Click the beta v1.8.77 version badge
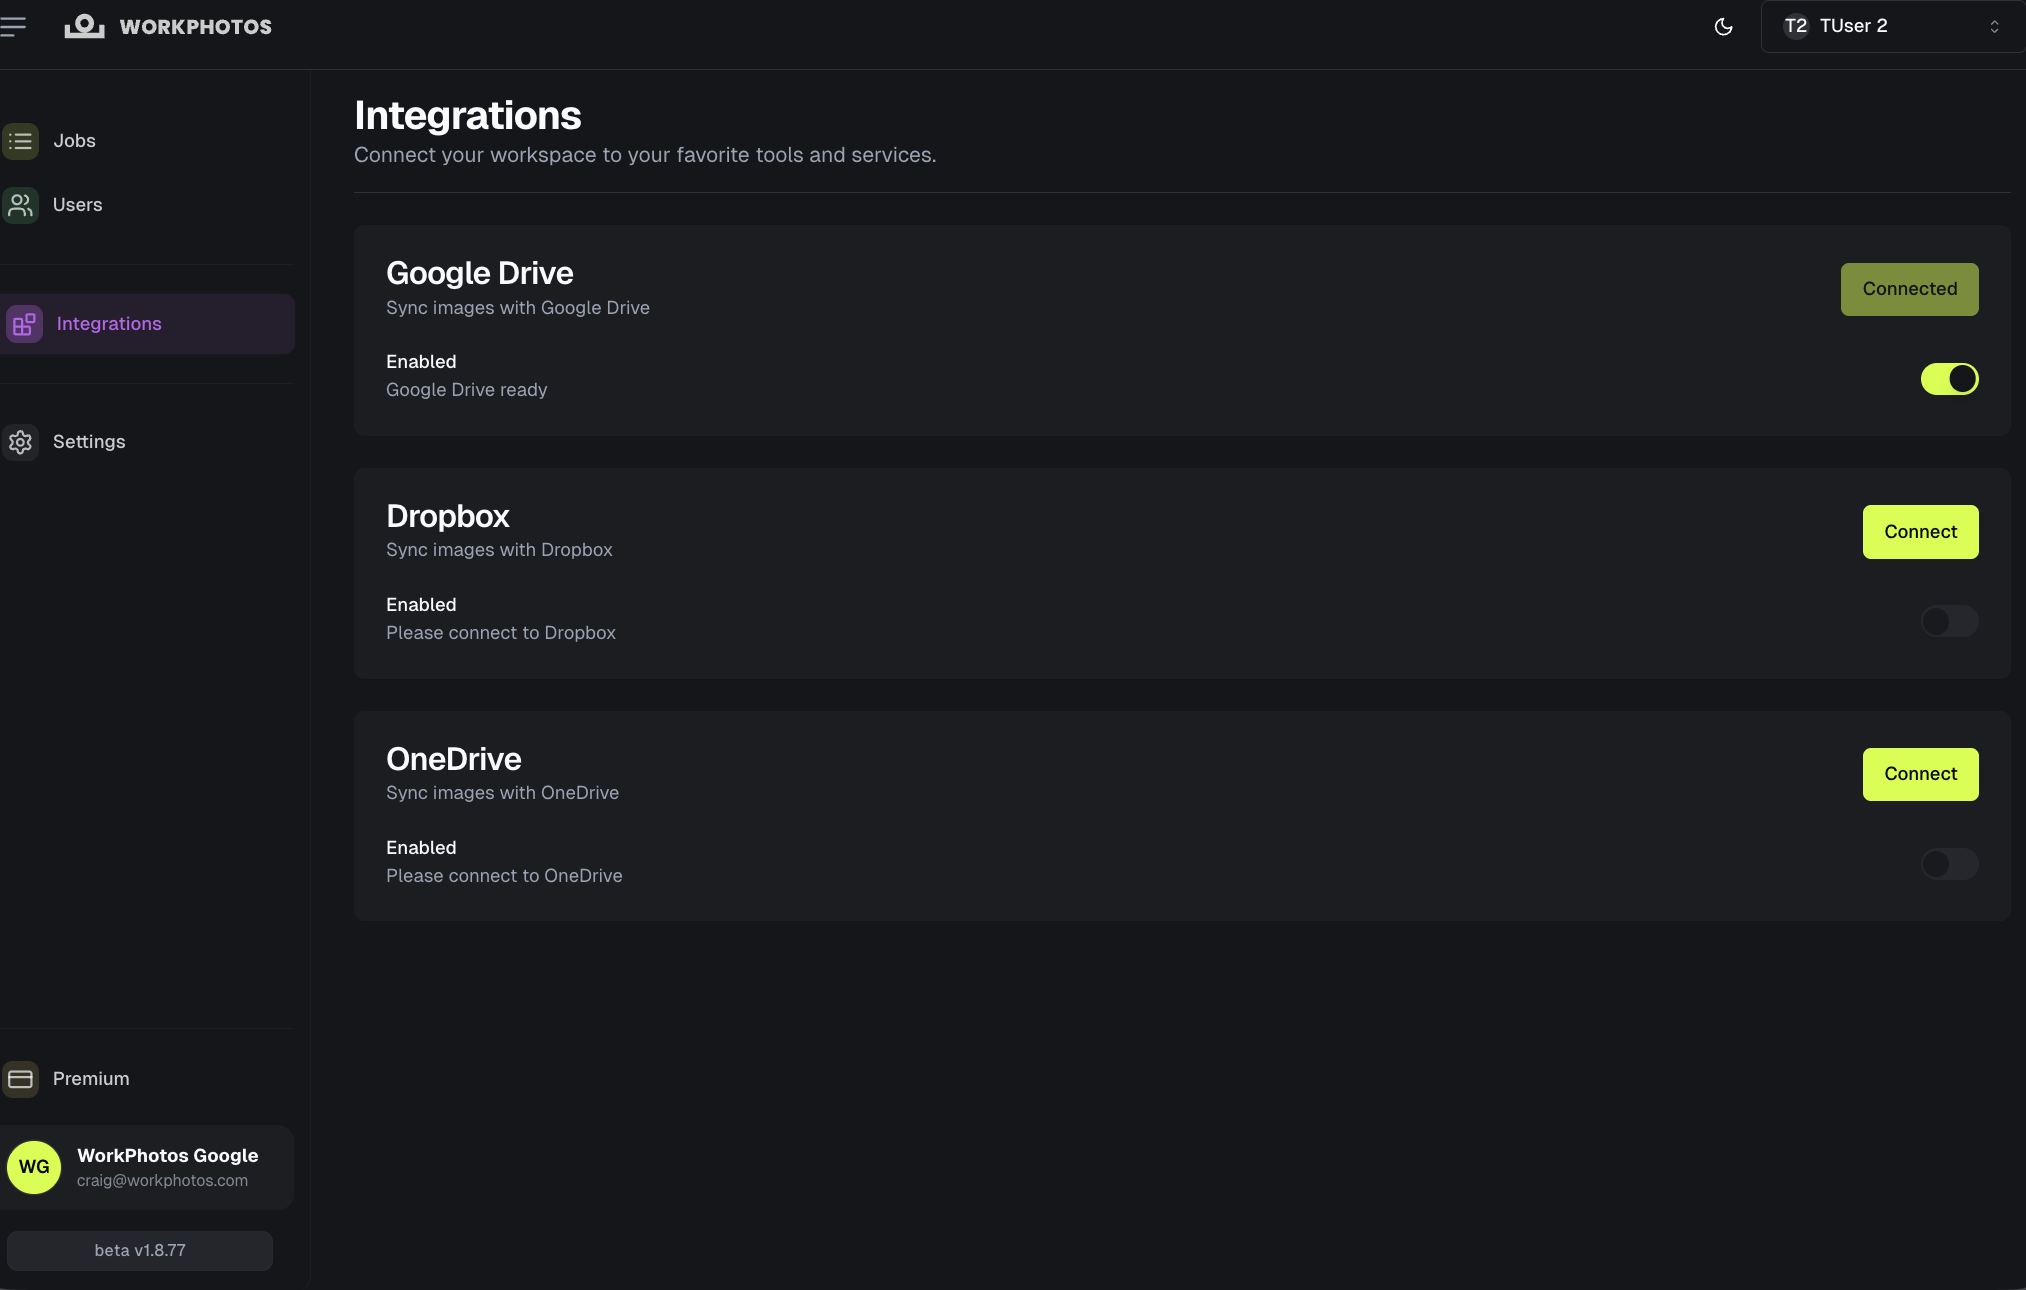This screenshot has height=1290, width=2026. tap(140, 1251)
